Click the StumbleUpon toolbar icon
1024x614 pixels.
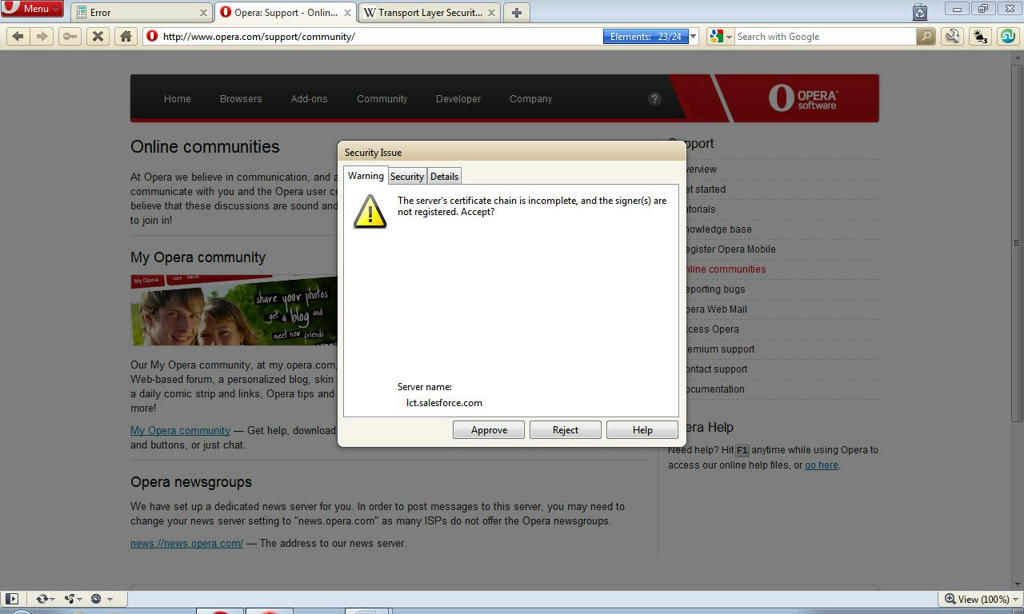coord(1008,37)
